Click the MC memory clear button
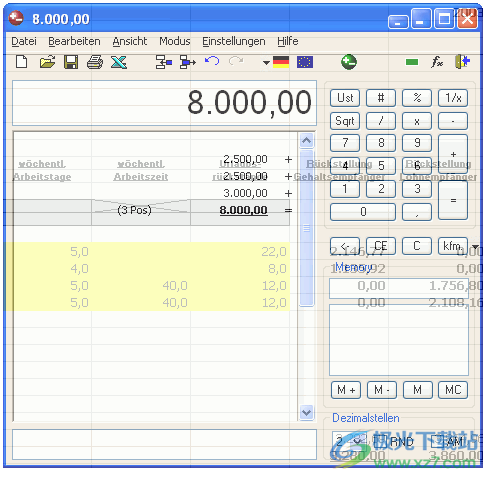489x479 pixels. [453, 390]
